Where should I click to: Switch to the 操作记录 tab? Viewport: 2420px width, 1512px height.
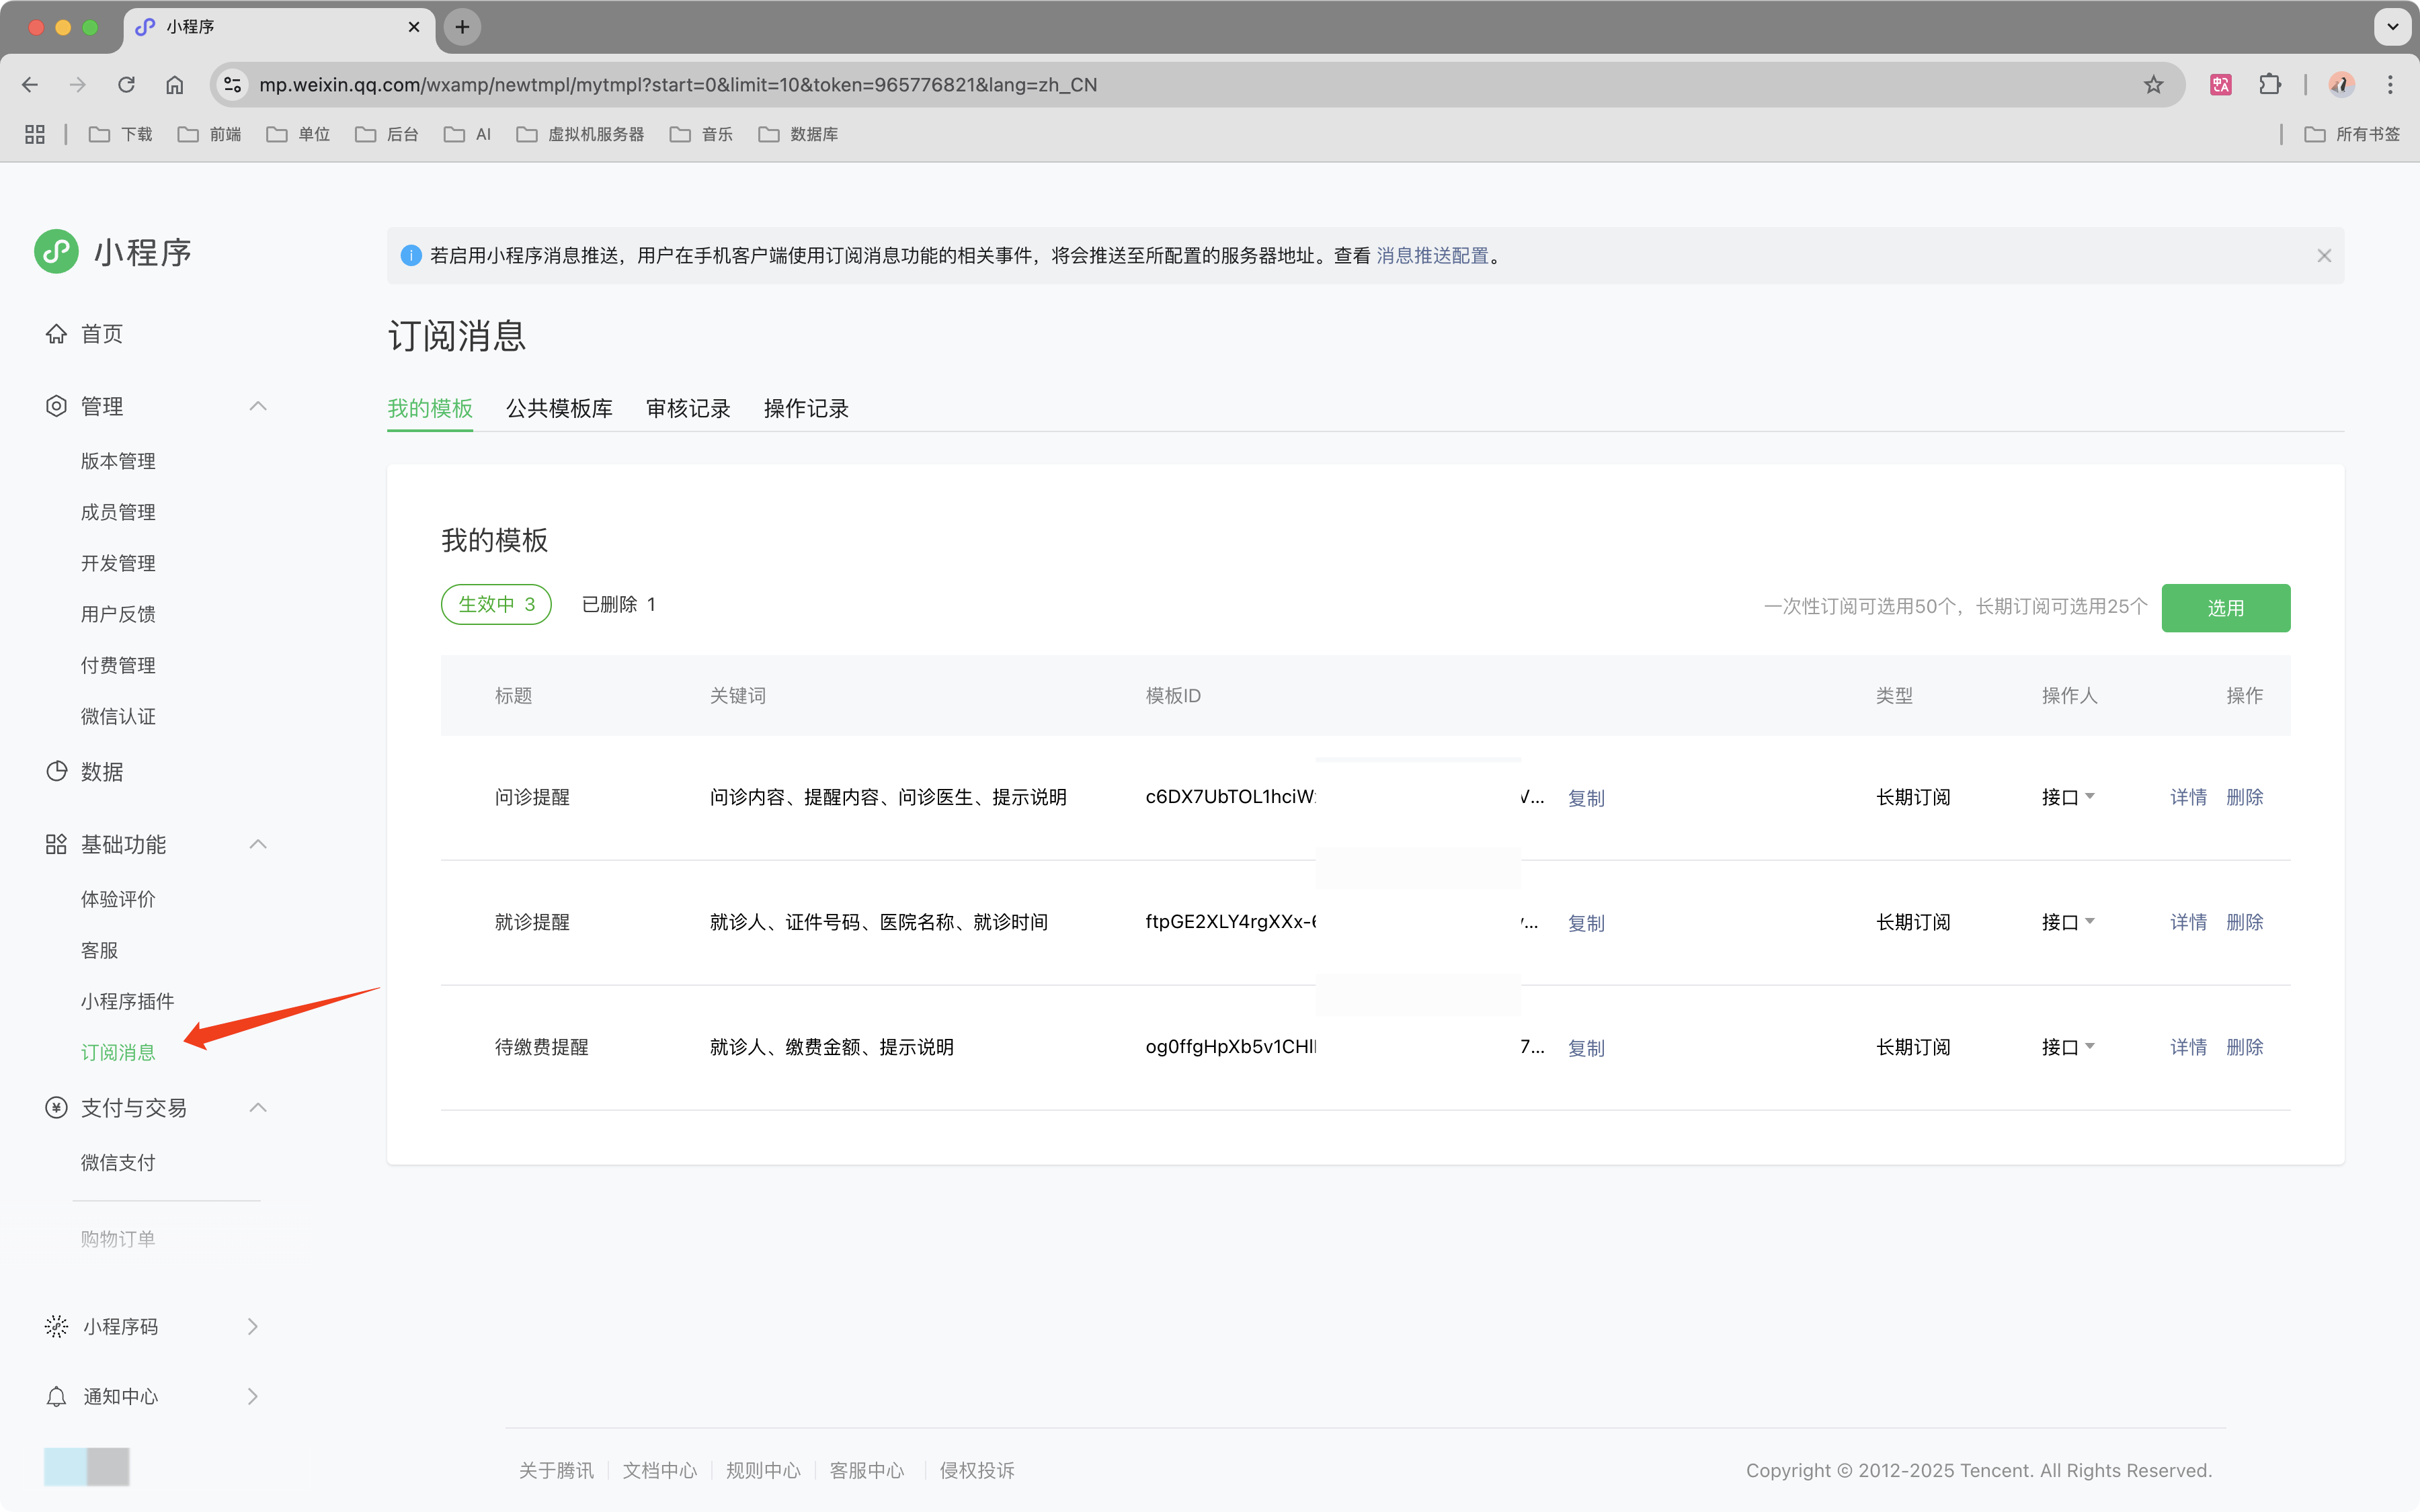pyautogui.click(x=806, y=408)
